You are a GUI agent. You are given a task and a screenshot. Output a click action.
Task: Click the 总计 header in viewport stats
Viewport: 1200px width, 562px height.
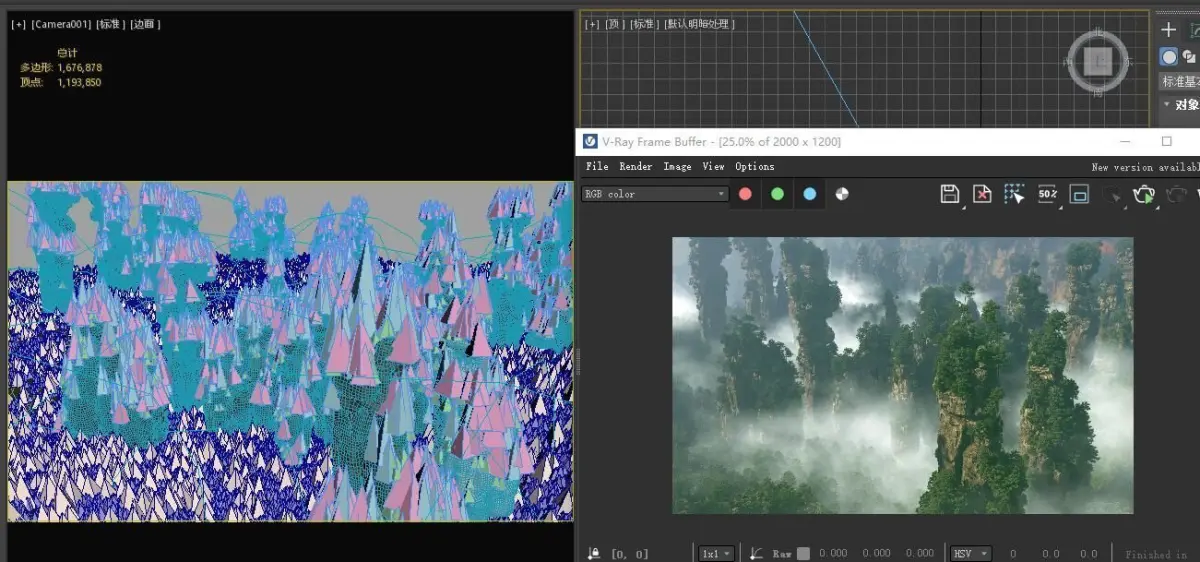point(67,53)
